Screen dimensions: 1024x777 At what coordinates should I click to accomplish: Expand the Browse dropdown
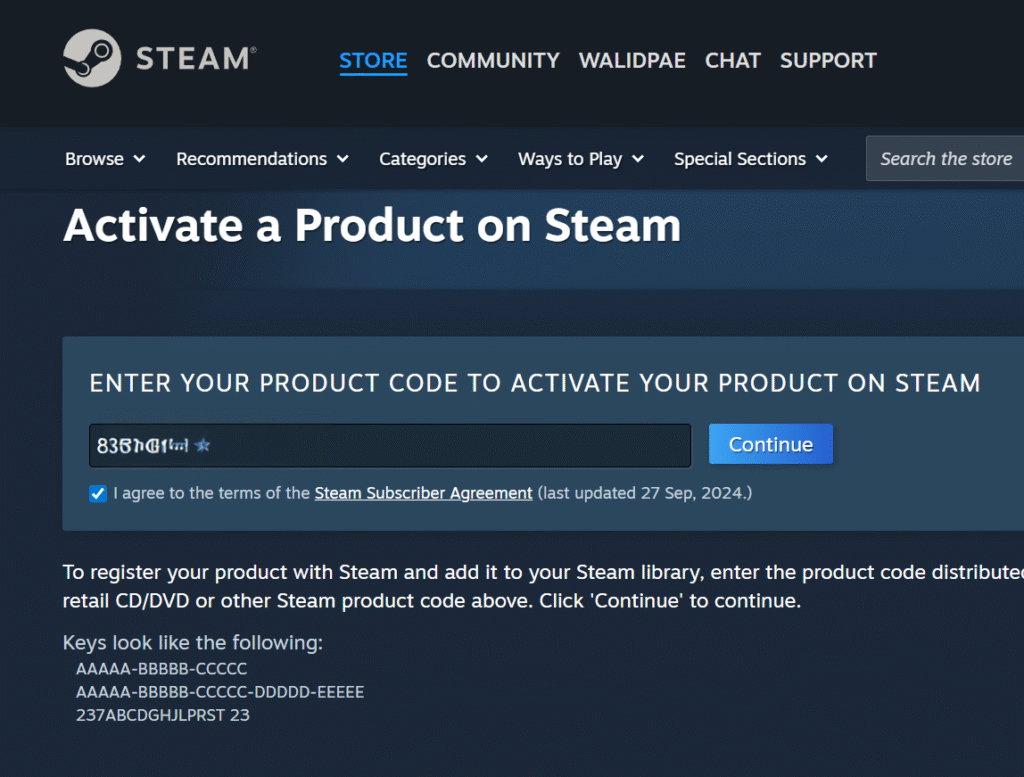104,159
